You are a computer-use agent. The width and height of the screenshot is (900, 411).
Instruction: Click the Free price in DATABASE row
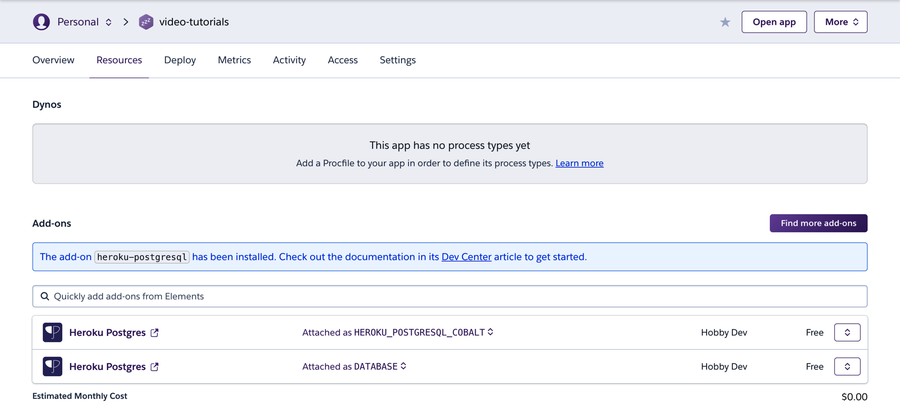814,367
